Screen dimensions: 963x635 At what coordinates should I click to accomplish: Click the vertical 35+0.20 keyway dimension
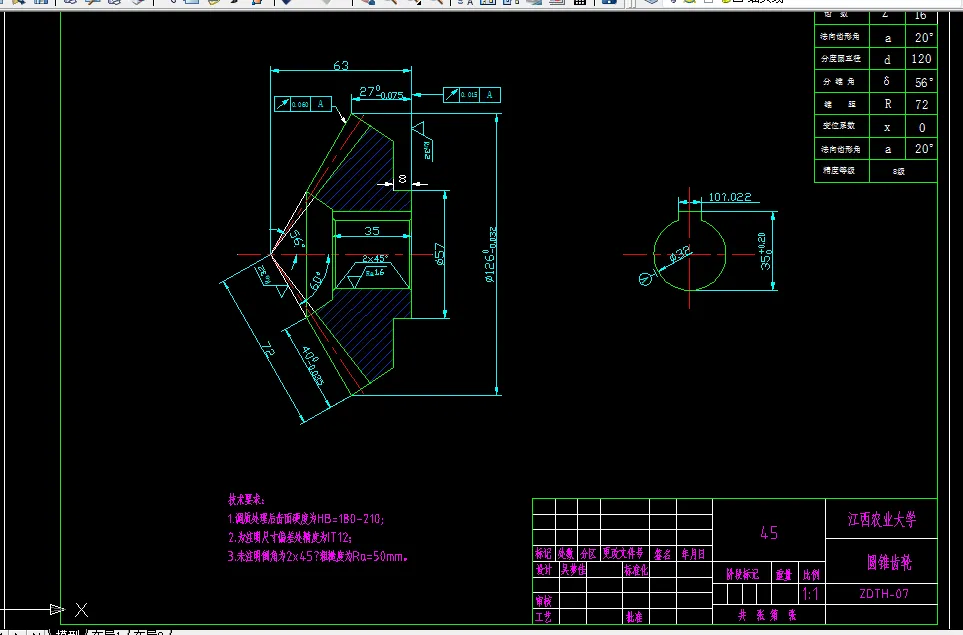point(764,251)
